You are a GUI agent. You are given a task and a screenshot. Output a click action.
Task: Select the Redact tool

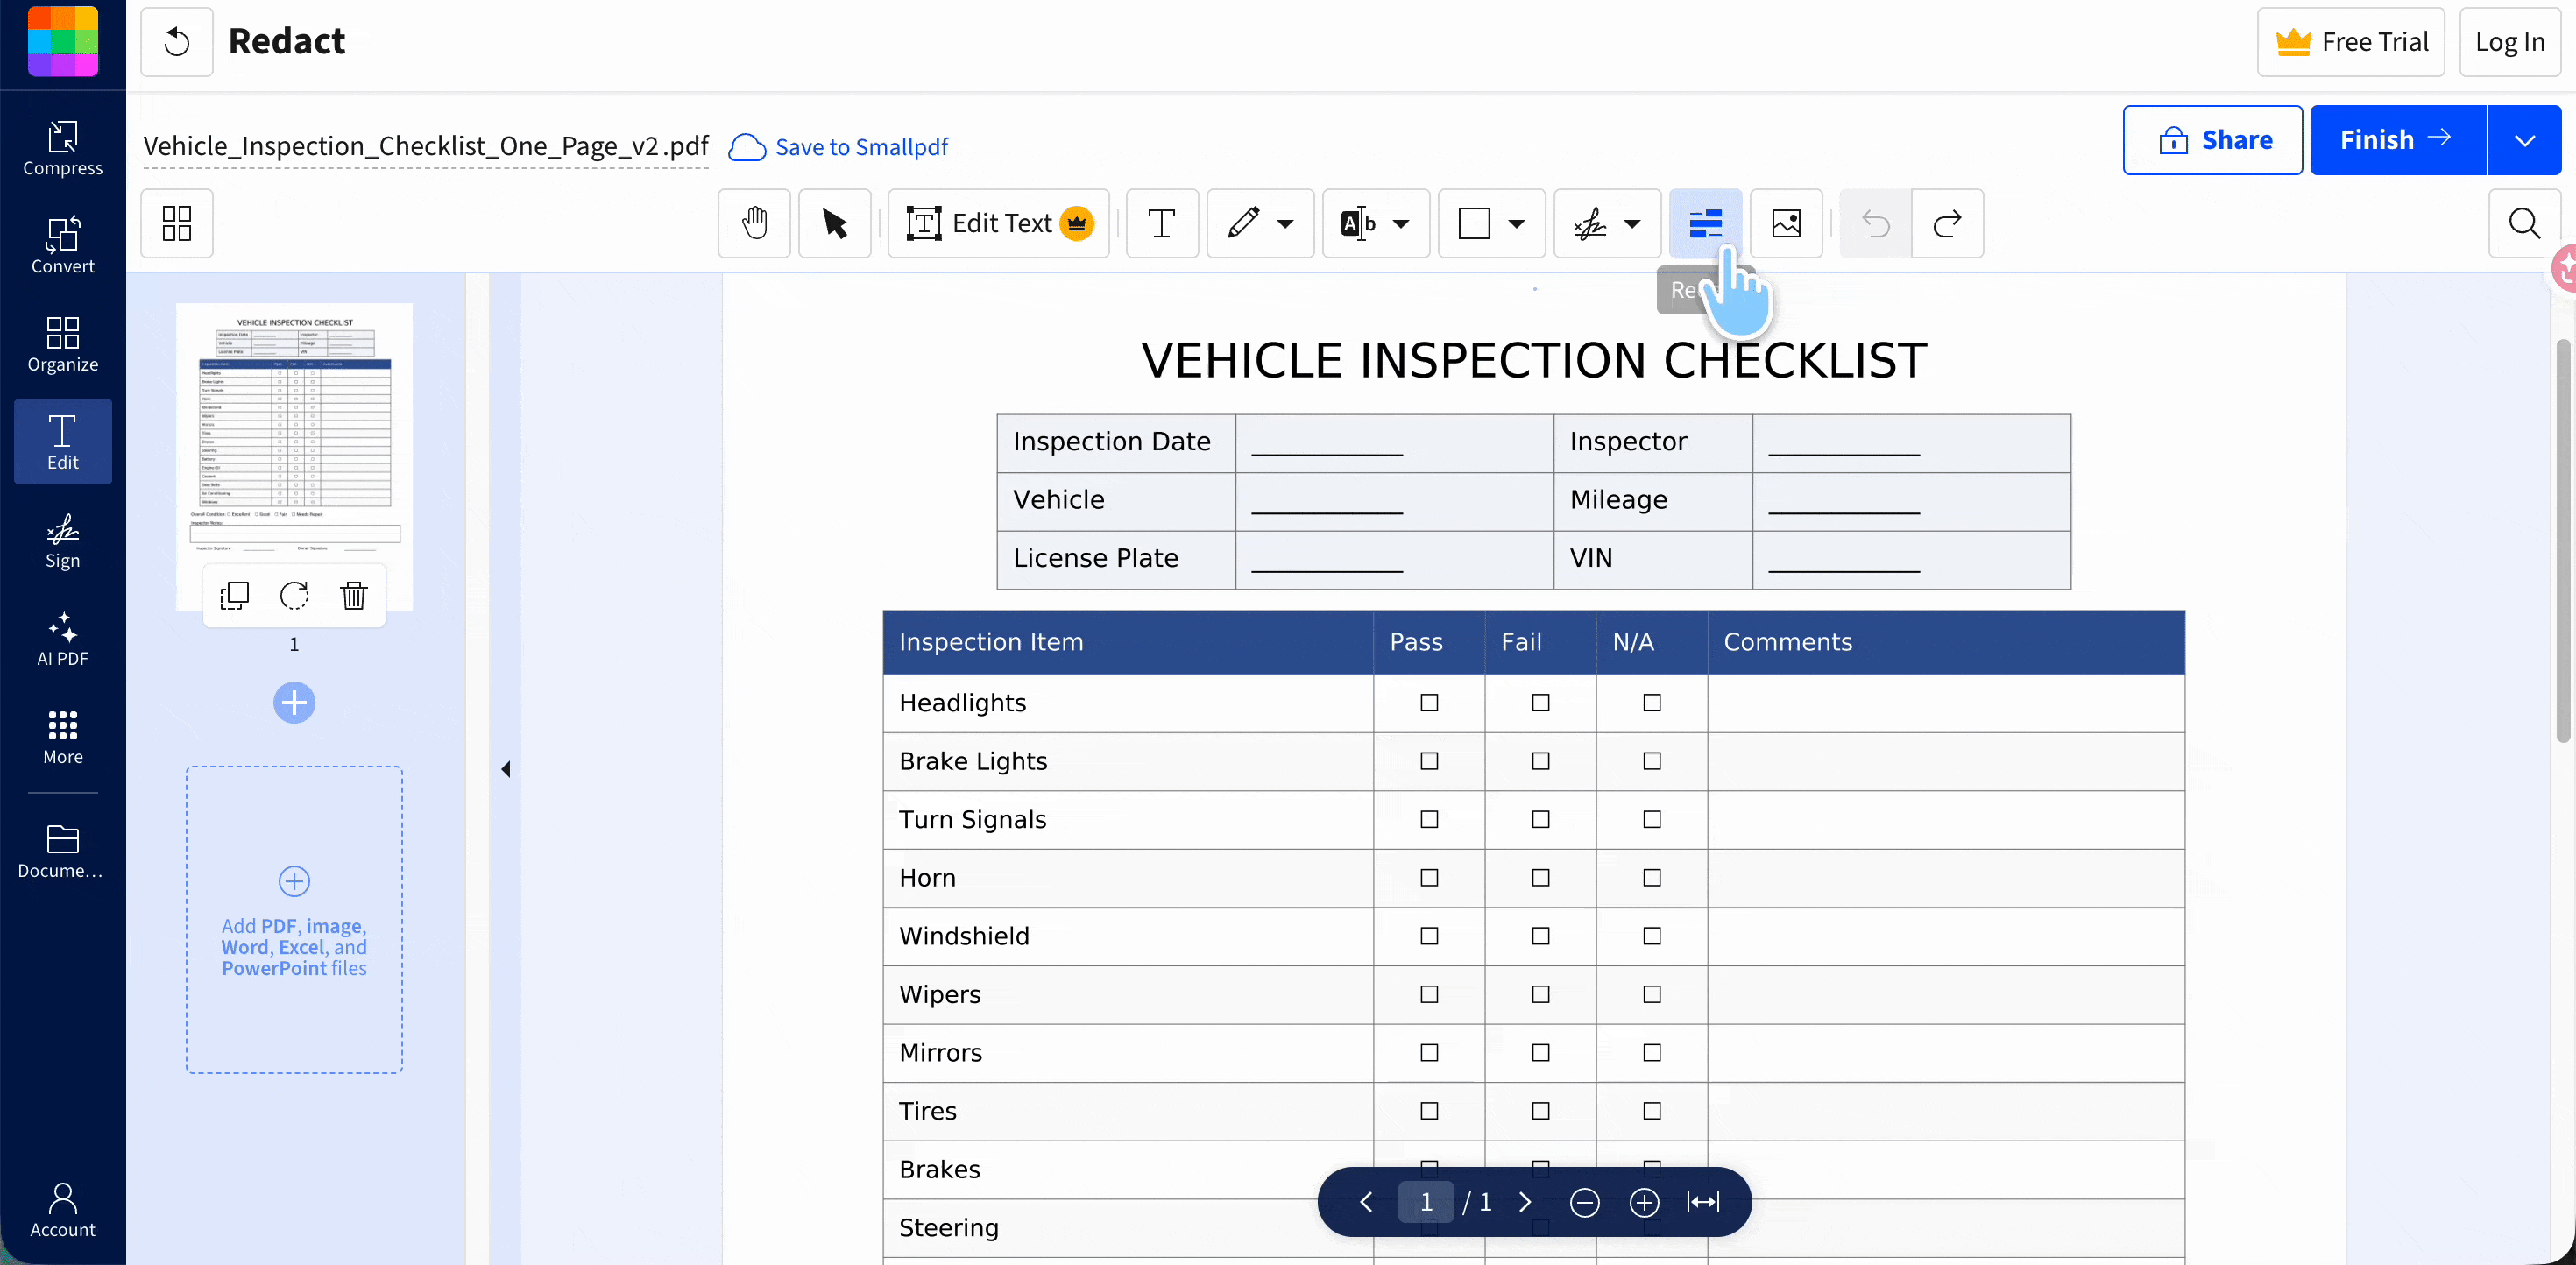pyautogui.click(x=1706, y=223)
